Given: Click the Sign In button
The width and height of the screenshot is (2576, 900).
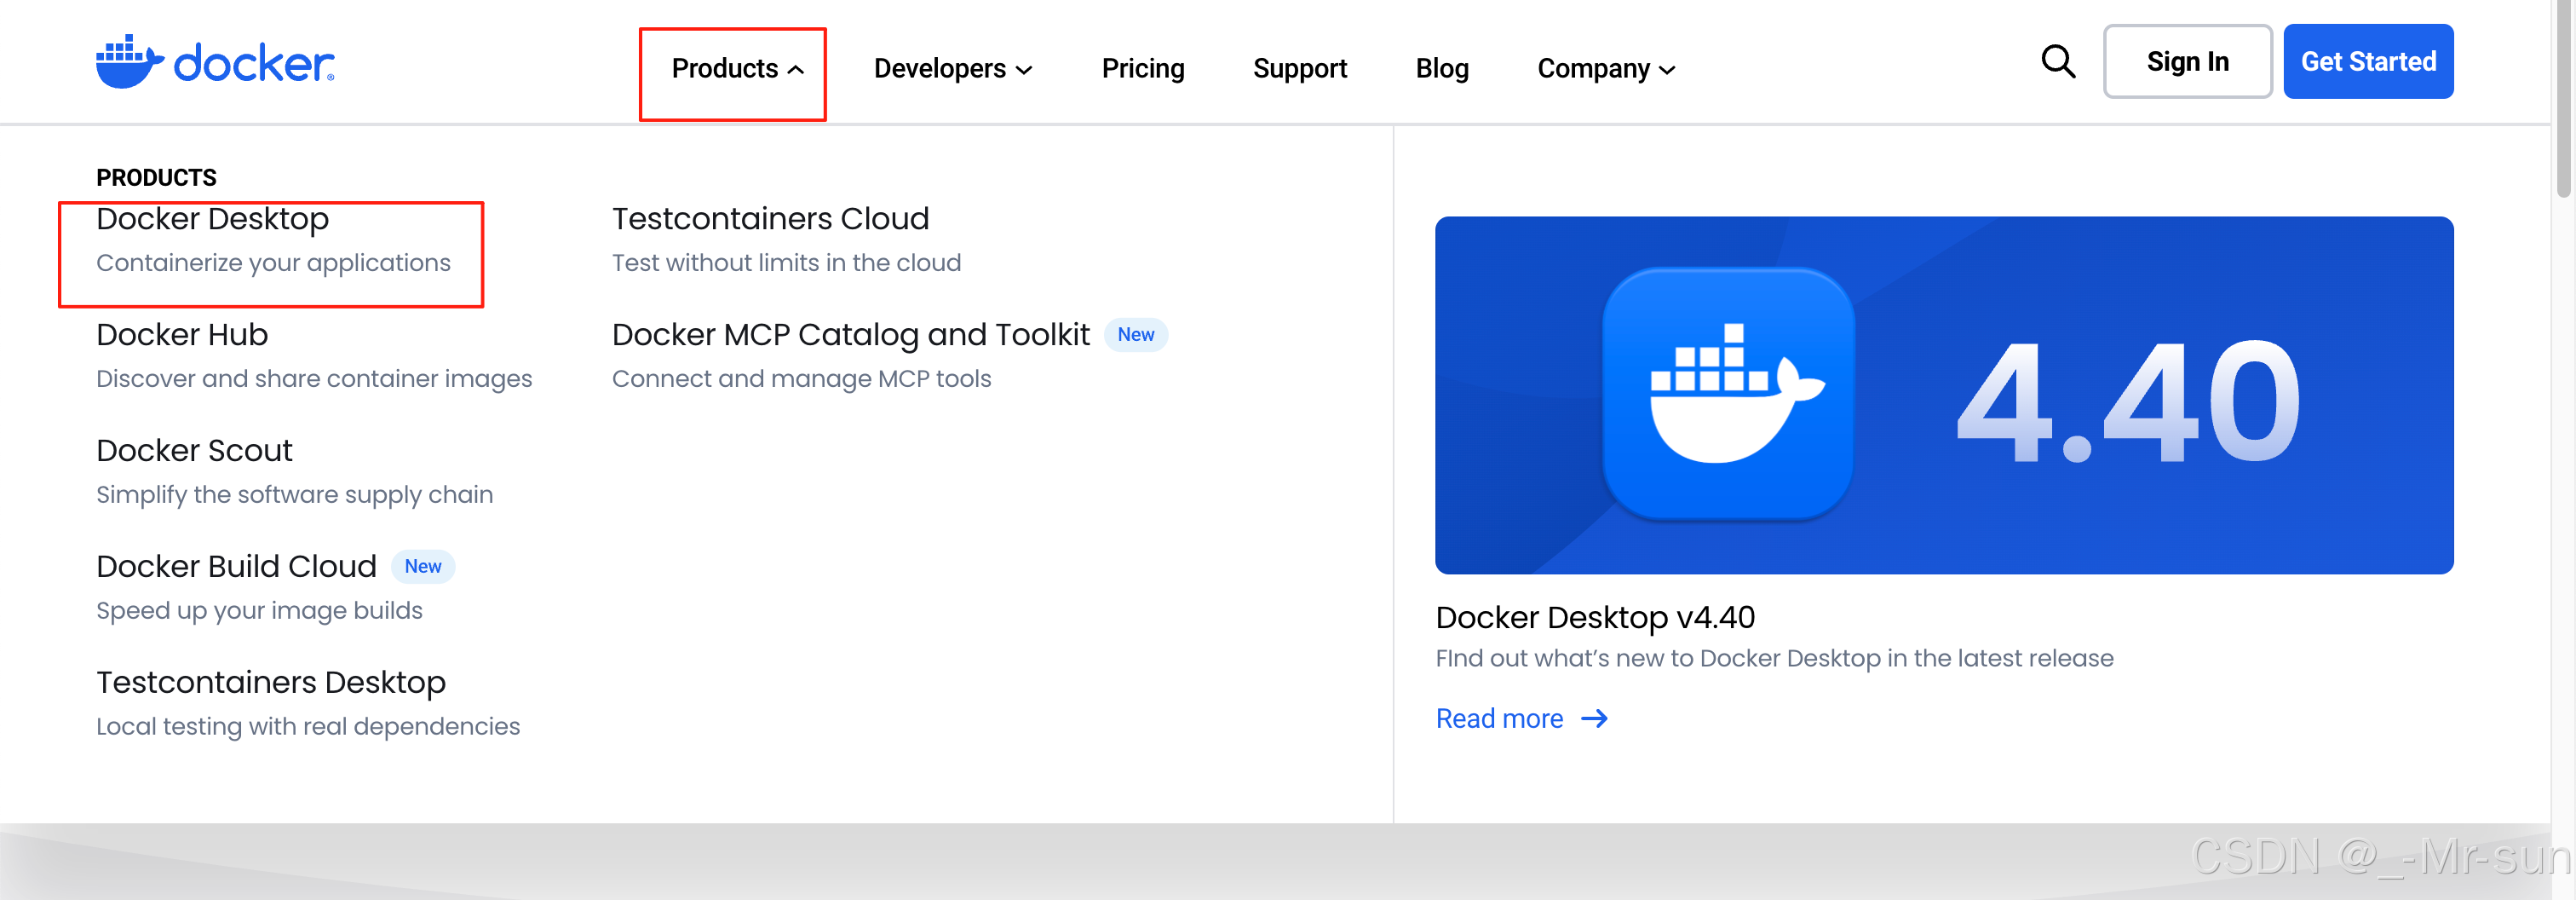Looking at the screenshot, I should click(x=2188, y=61).
